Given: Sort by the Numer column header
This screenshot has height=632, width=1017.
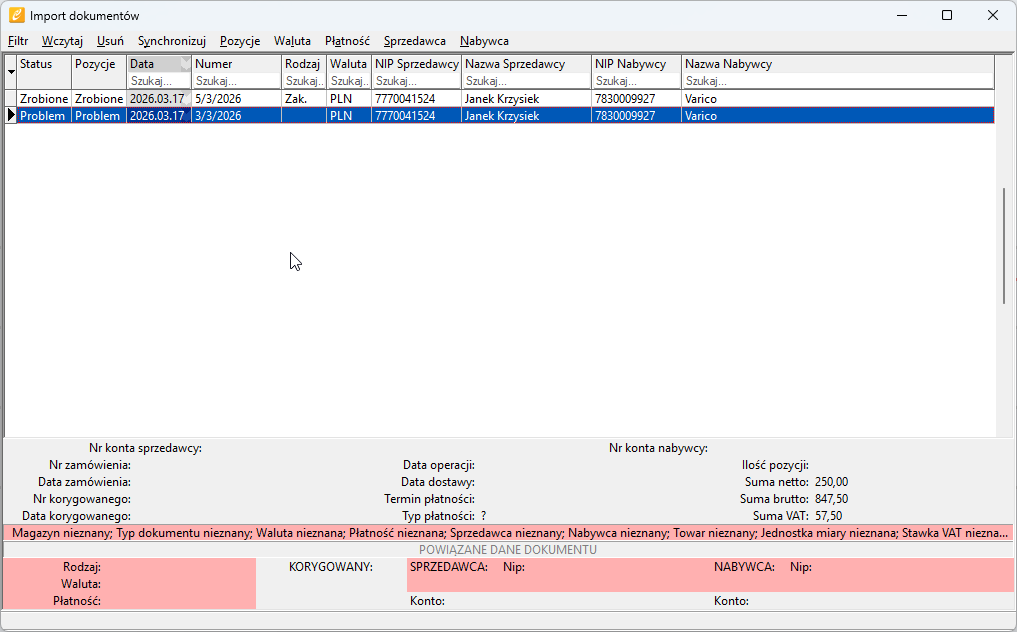Looking at the screenshot, I should [236, 64].
